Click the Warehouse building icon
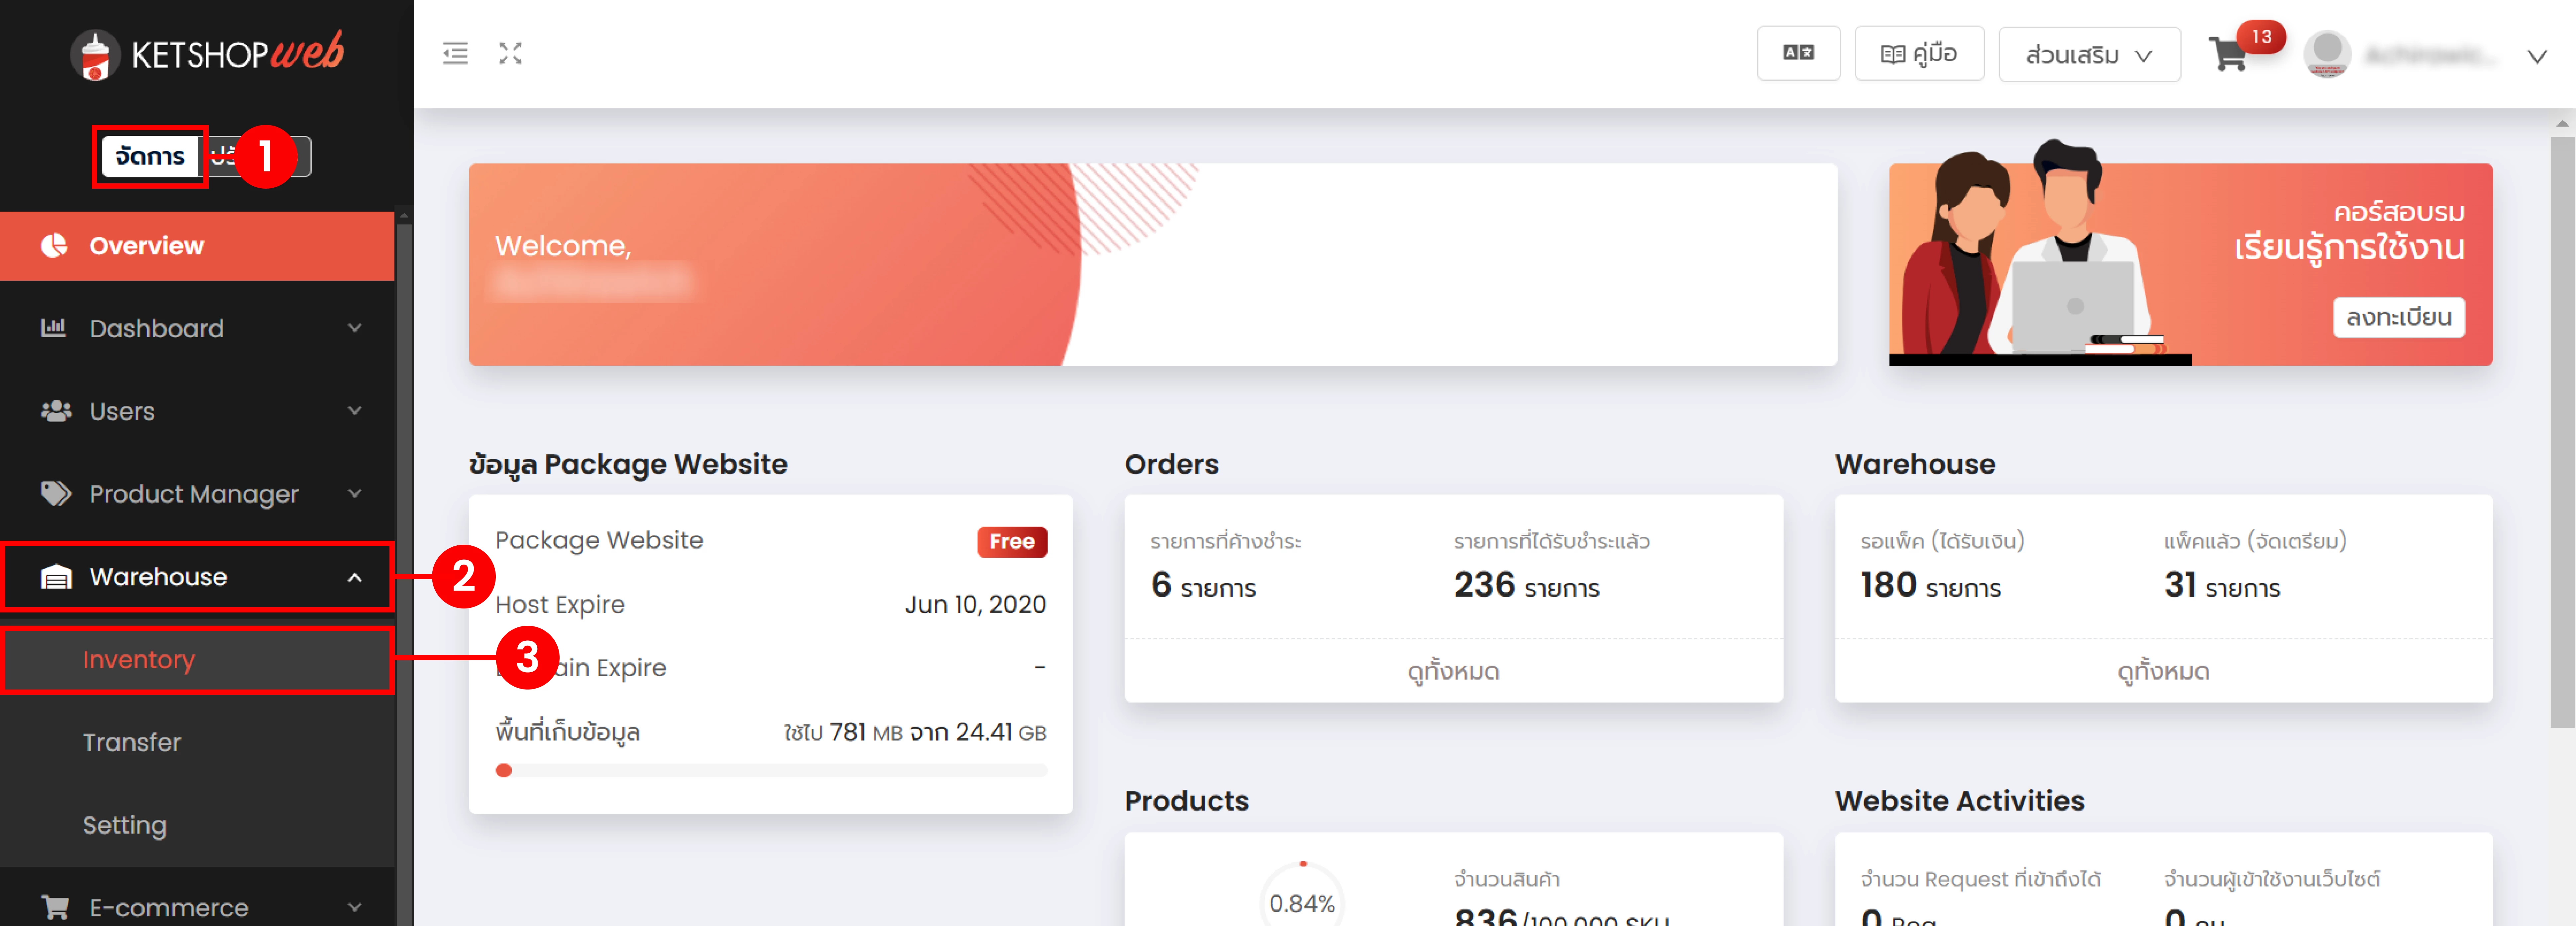The image size is (2576, 926). click(x=56, y=577)
